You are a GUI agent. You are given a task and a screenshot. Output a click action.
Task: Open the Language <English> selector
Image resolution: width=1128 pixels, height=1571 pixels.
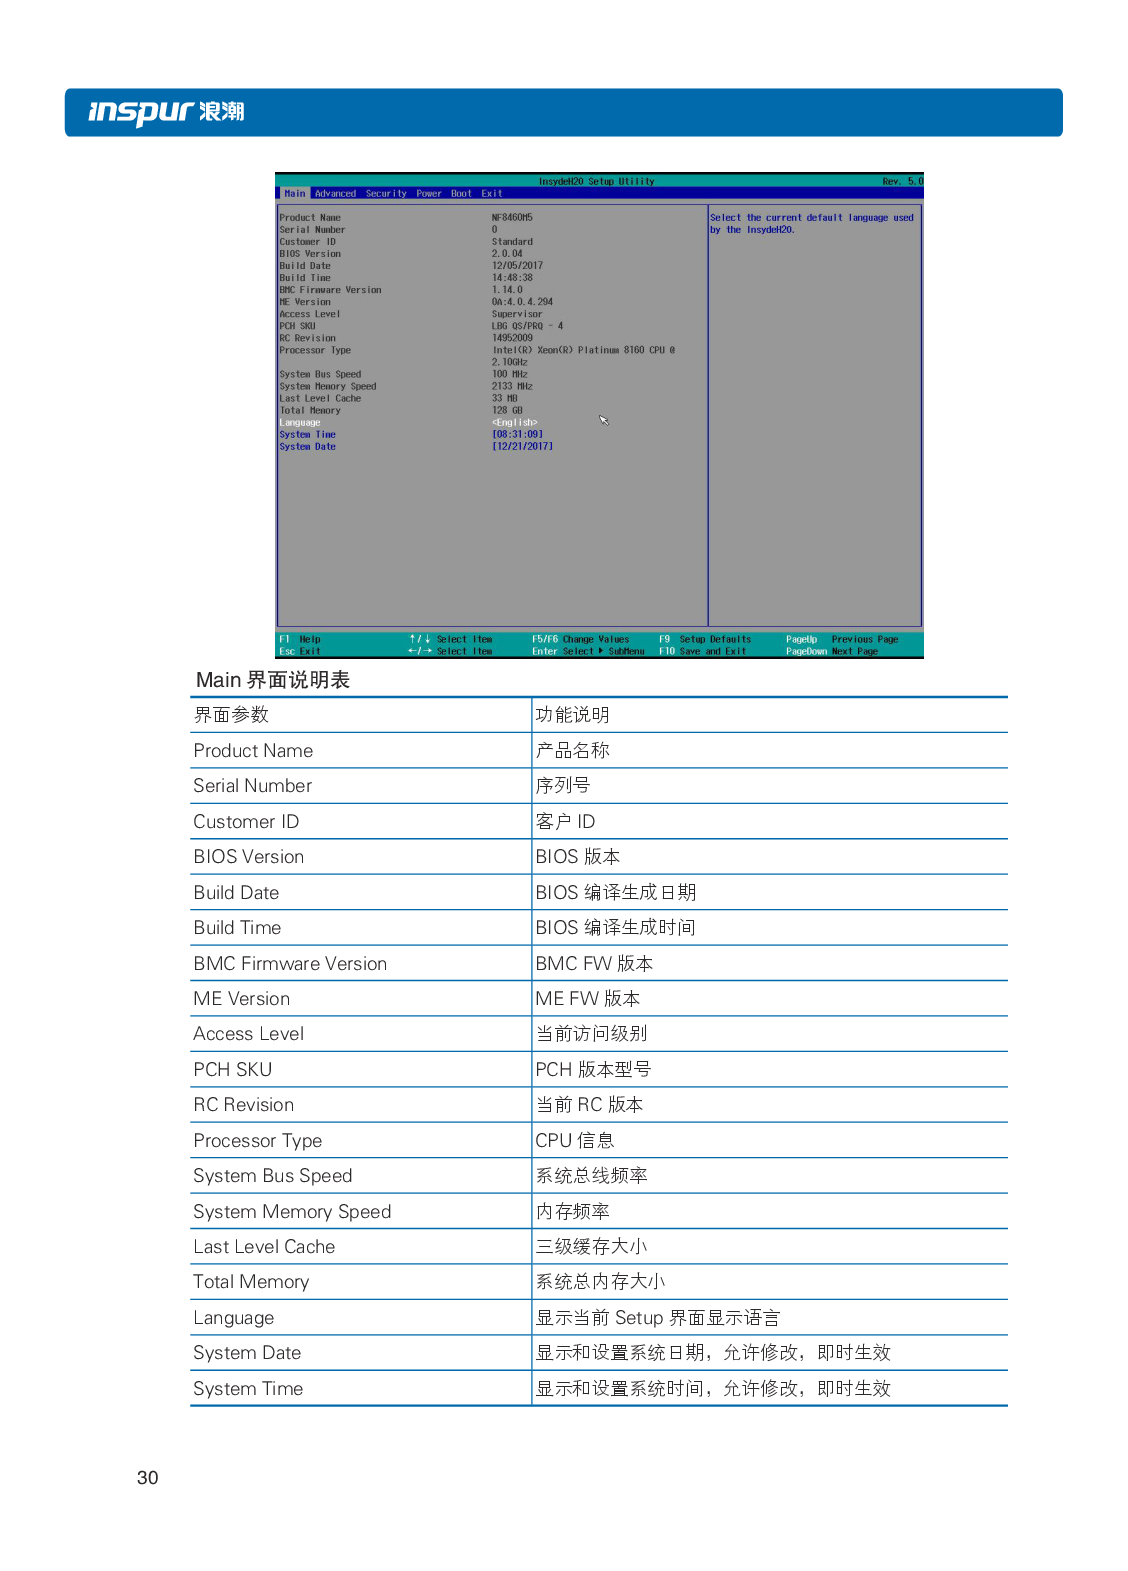coord(514,423)
